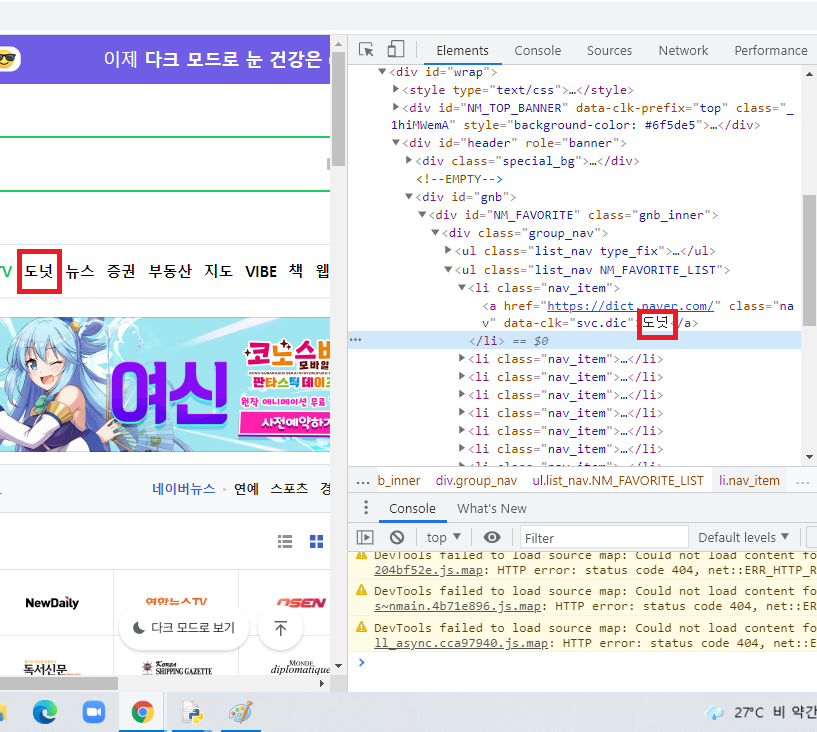
Task: Focus the console prompt line
Action: [x=581, y=662]
